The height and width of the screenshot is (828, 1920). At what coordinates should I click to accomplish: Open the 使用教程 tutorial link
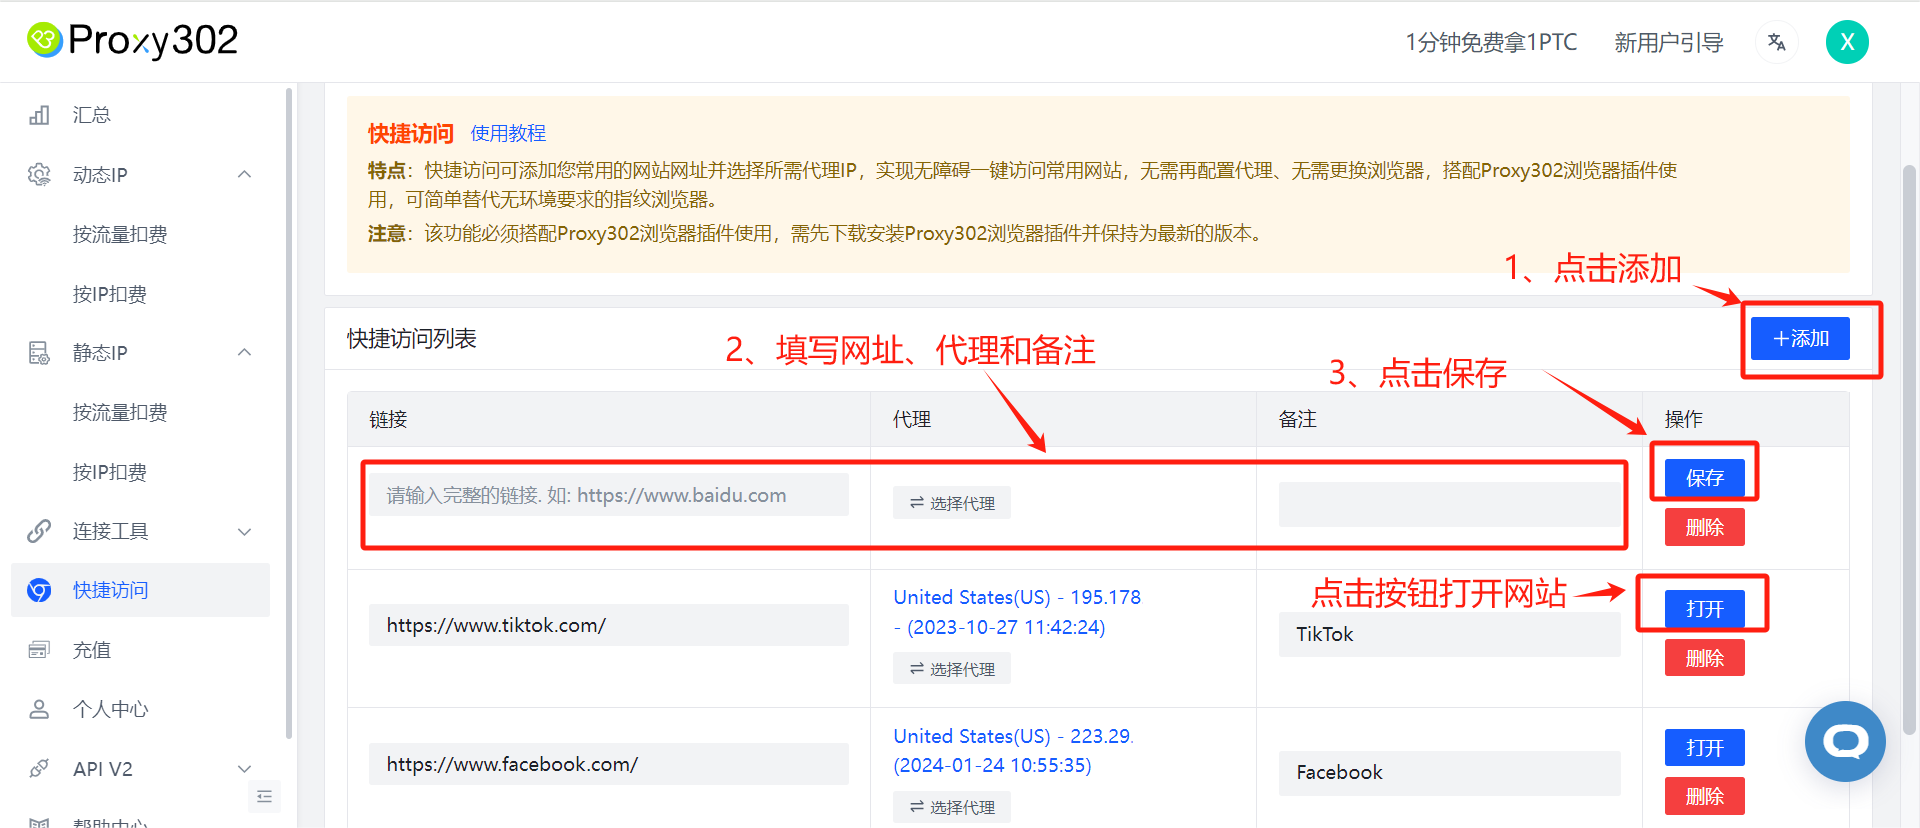pos(508,133)
